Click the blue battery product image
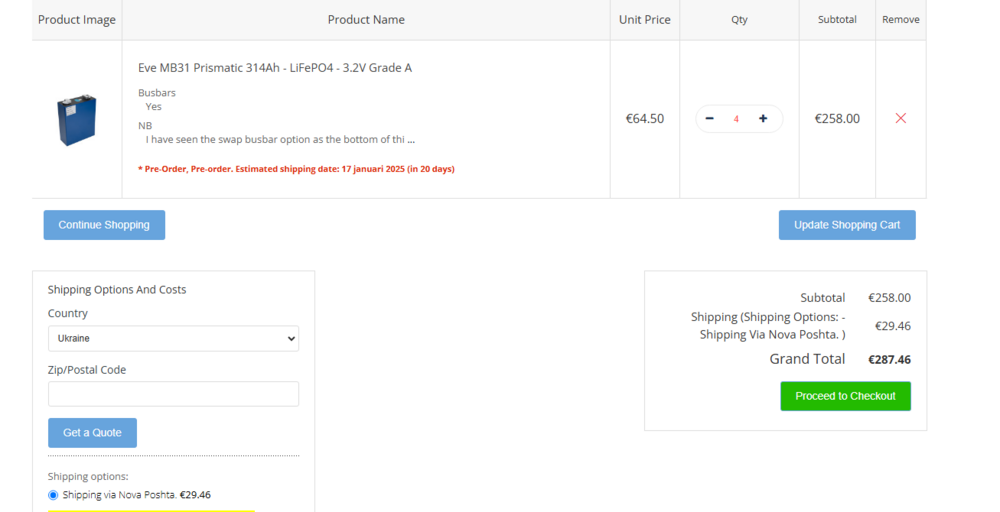The image size is (1000, 512). [x=77, y=119]
